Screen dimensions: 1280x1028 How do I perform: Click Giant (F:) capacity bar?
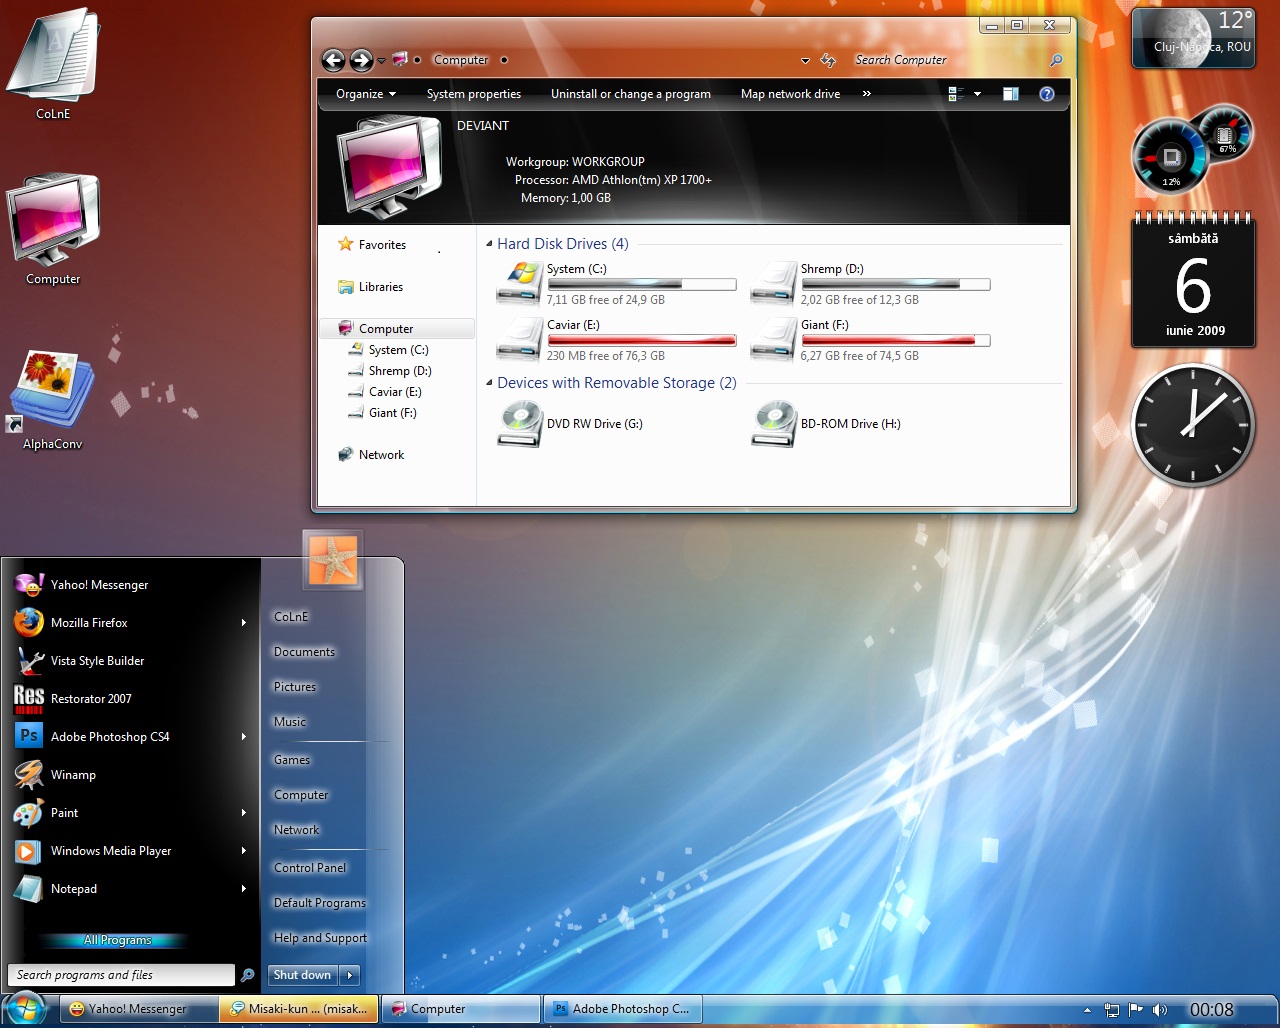(x=896, y=341)
